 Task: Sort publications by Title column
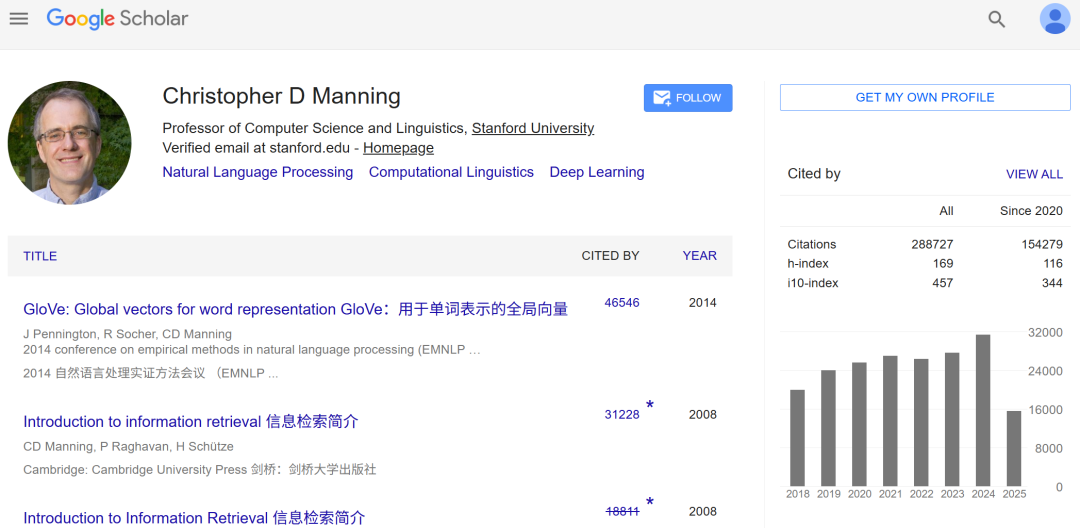[x=40, y=256]
